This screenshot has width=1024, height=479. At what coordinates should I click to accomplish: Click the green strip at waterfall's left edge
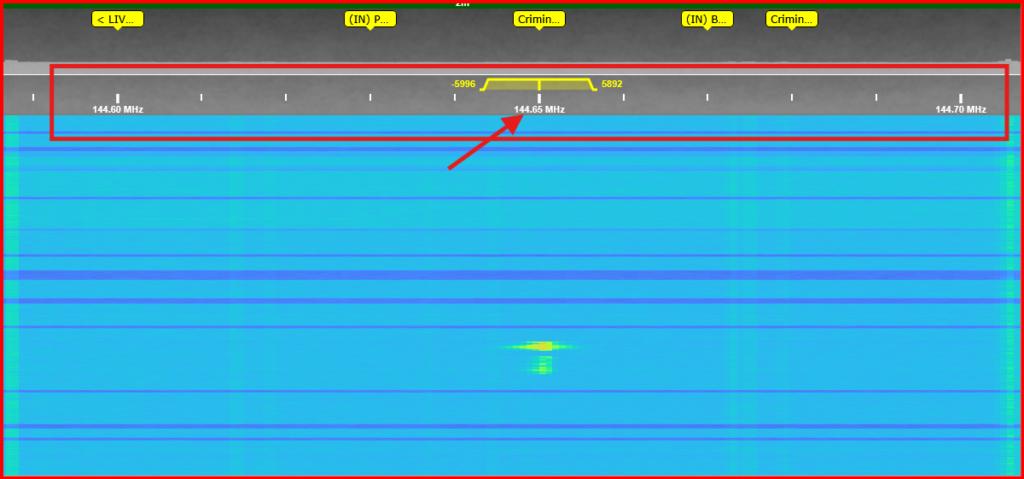11,300
